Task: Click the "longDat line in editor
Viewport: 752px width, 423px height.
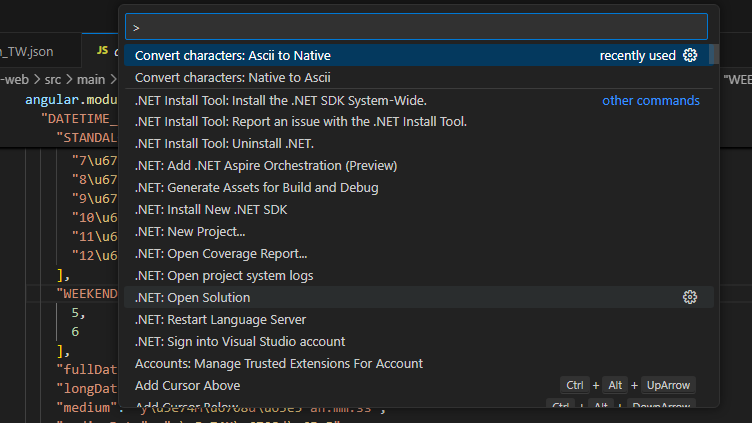Action: (87, 388)
